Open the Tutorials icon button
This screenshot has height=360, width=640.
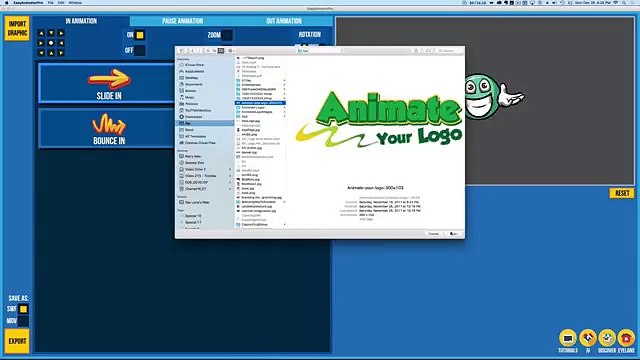point(568,338)
